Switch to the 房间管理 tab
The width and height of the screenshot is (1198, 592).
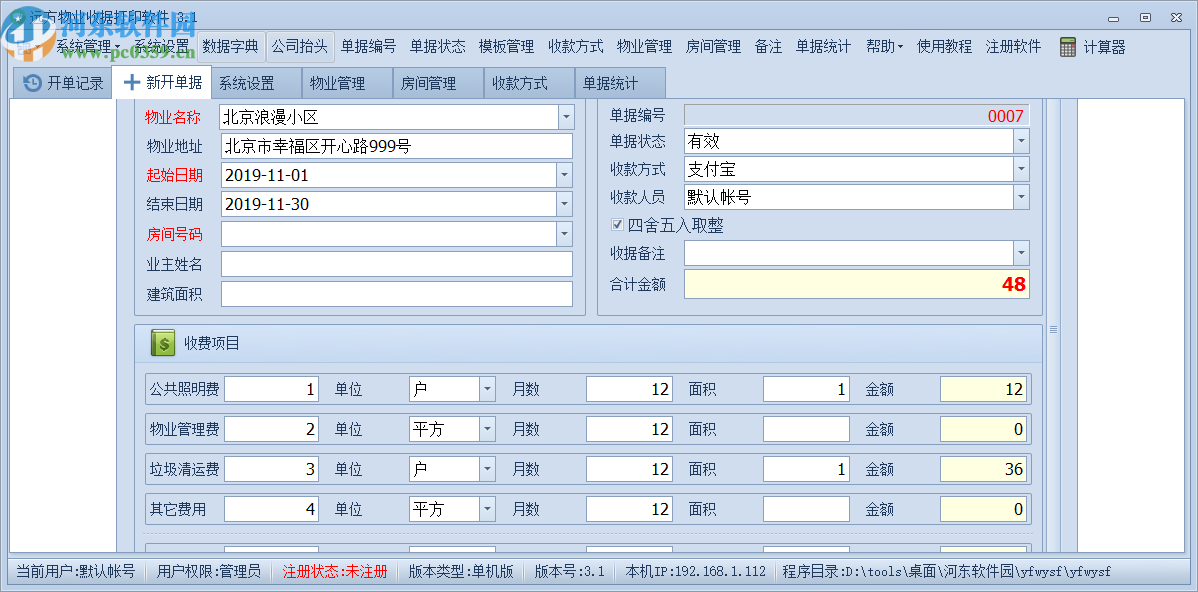(x=437, y=83)
